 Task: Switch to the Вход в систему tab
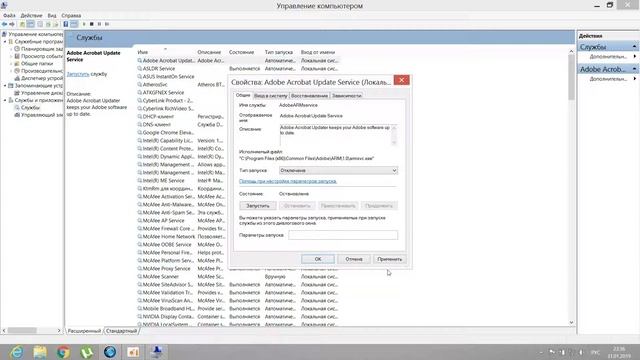click(x=271, y=96)
